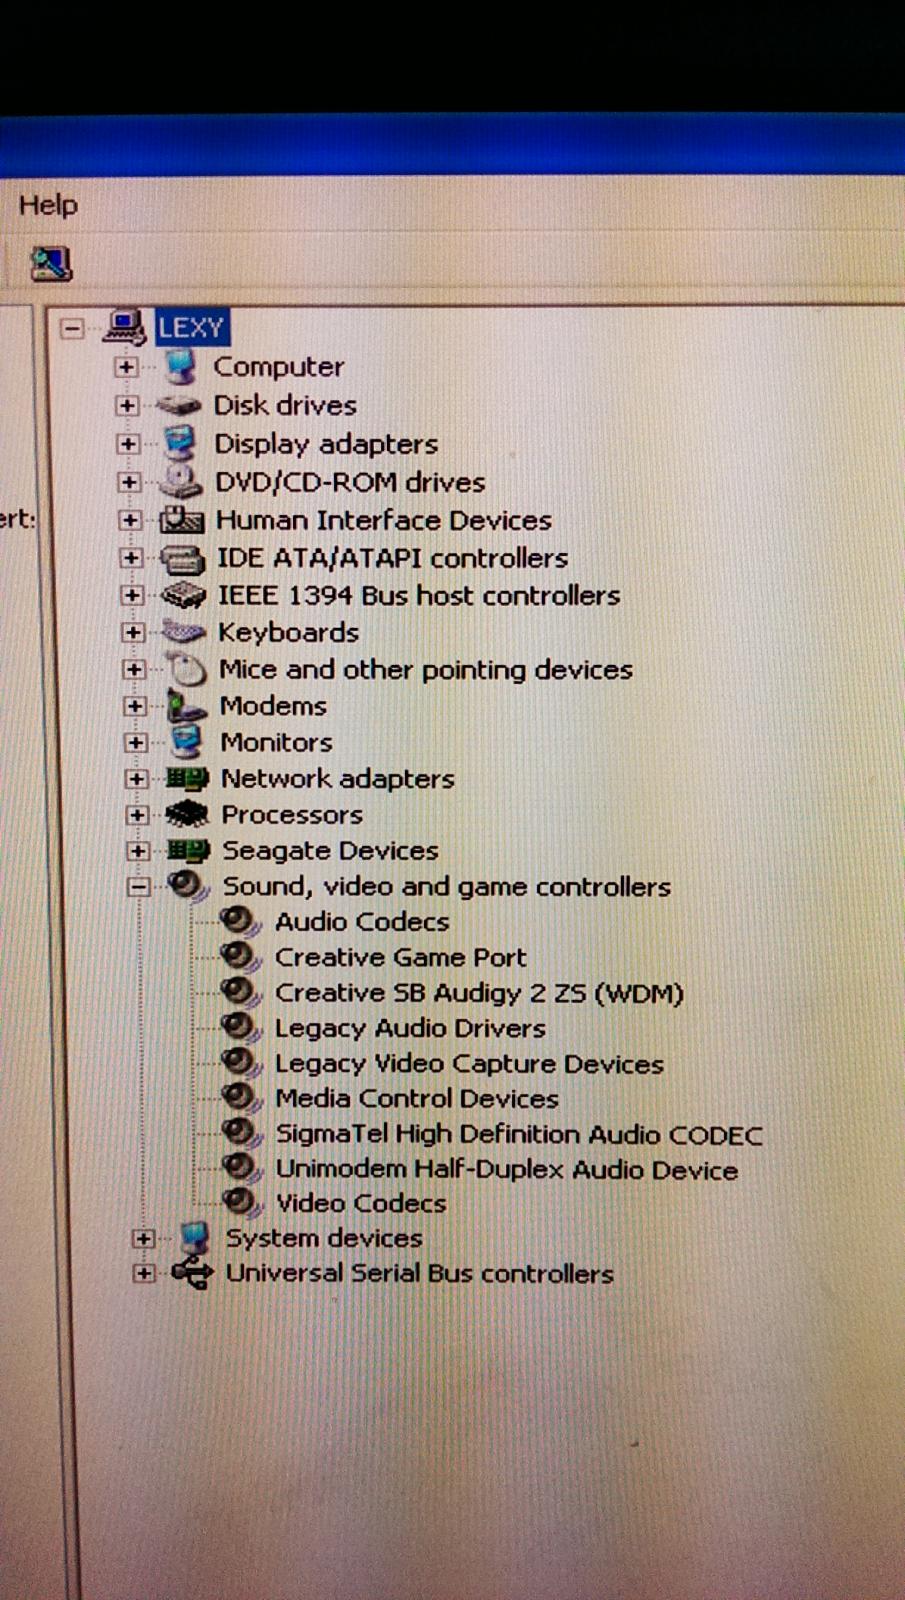Click the scan for hardware changes toolbar icon
905x1600 pixels.
[51, 264]
